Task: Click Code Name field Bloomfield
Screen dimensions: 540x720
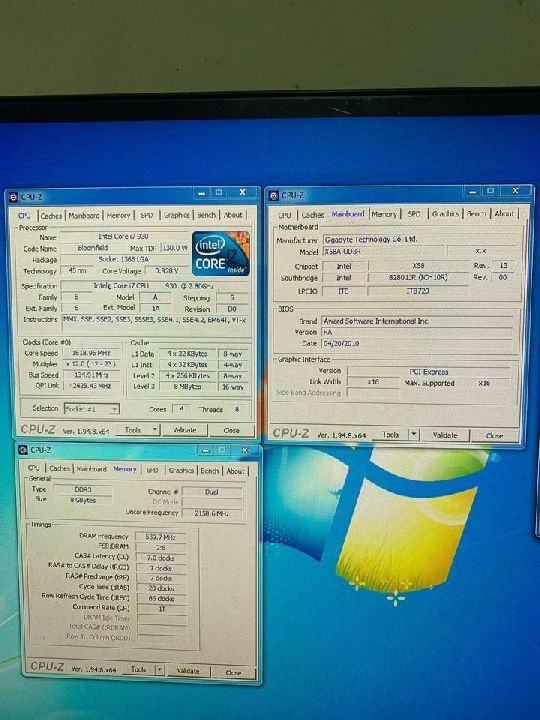Action: [x=92, y=248]
